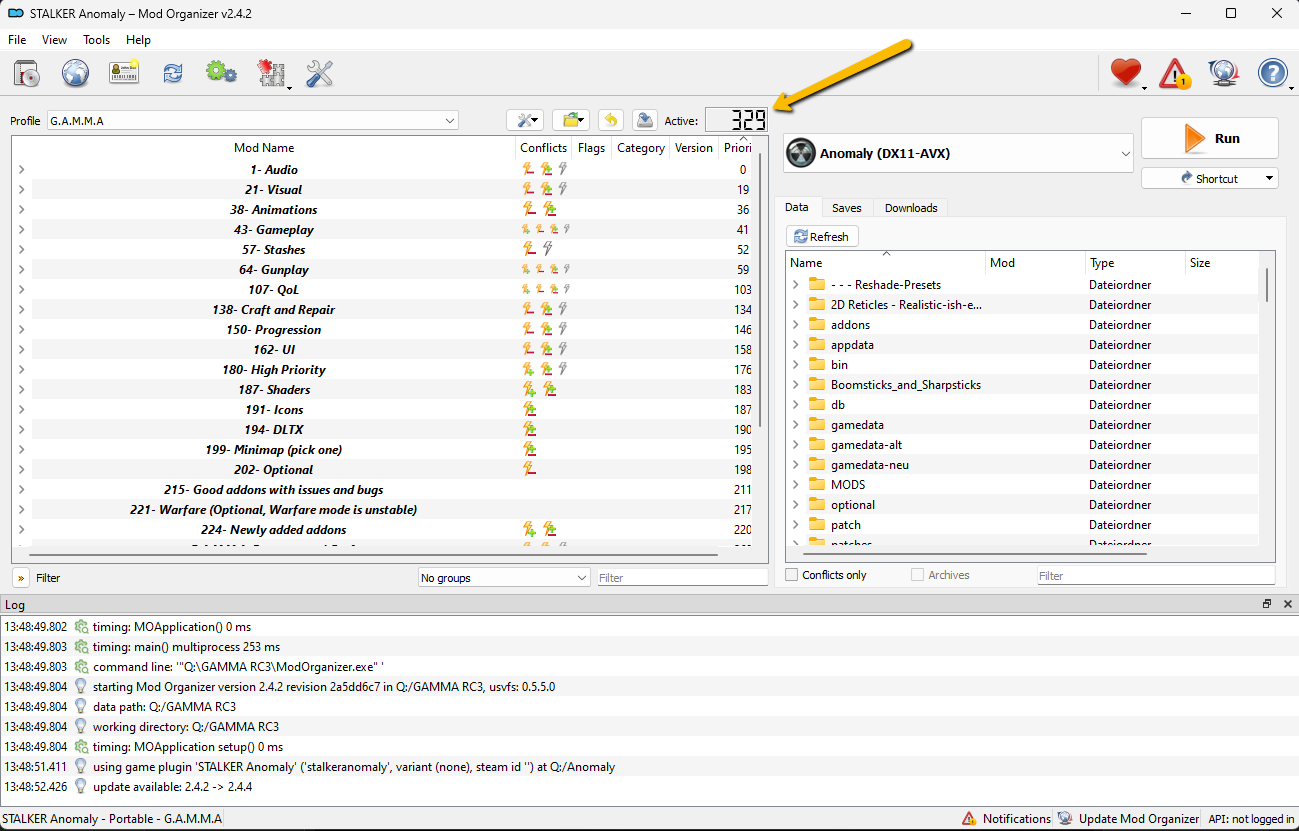Sort by the Conflicts column header
Screen dimensions: 1299x831
pos(544,148)
